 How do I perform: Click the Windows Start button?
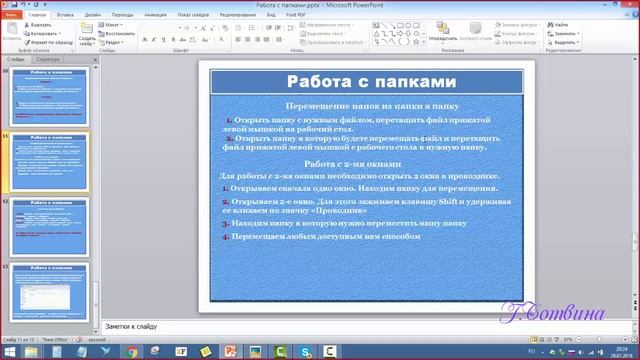pyautogui.click(x=9, y=352)
